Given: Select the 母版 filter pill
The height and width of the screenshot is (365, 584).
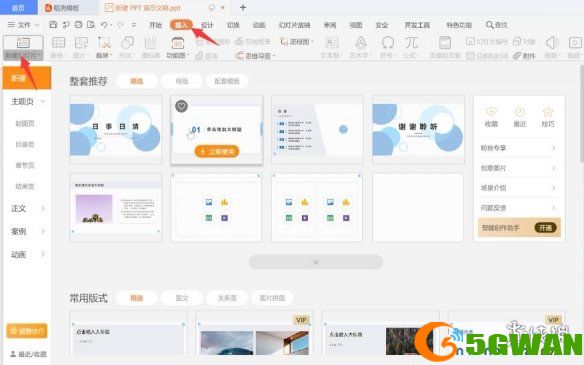Looking at the screenshot, I should [182, 81].
